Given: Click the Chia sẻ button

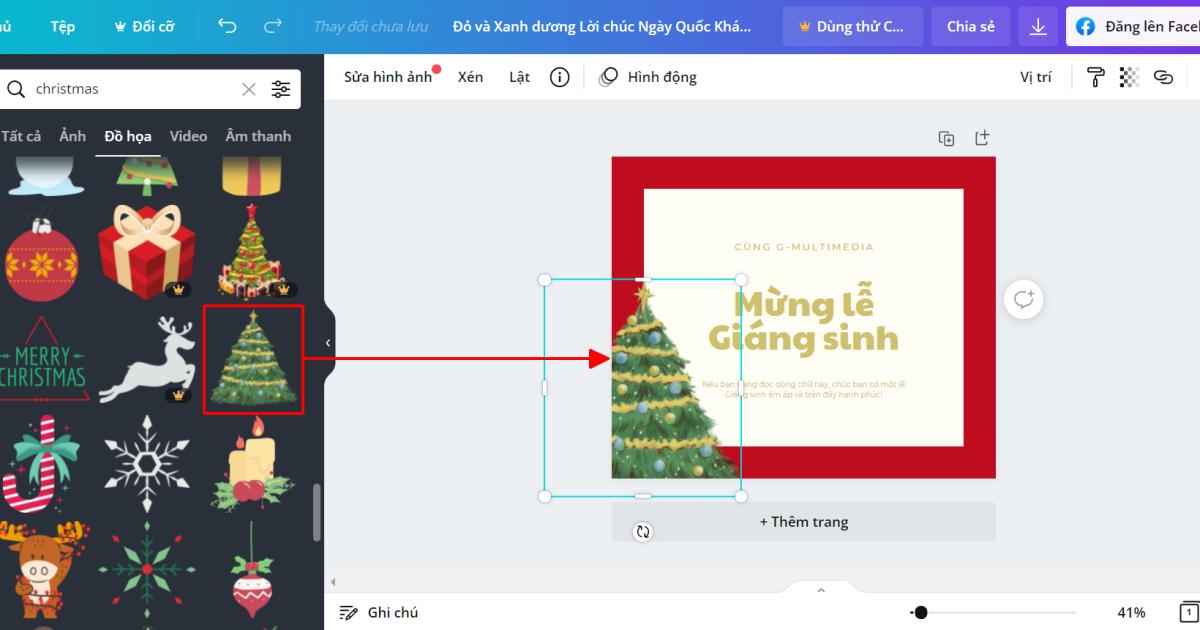Looking at the screenshot, I should (x=970, y=26).
